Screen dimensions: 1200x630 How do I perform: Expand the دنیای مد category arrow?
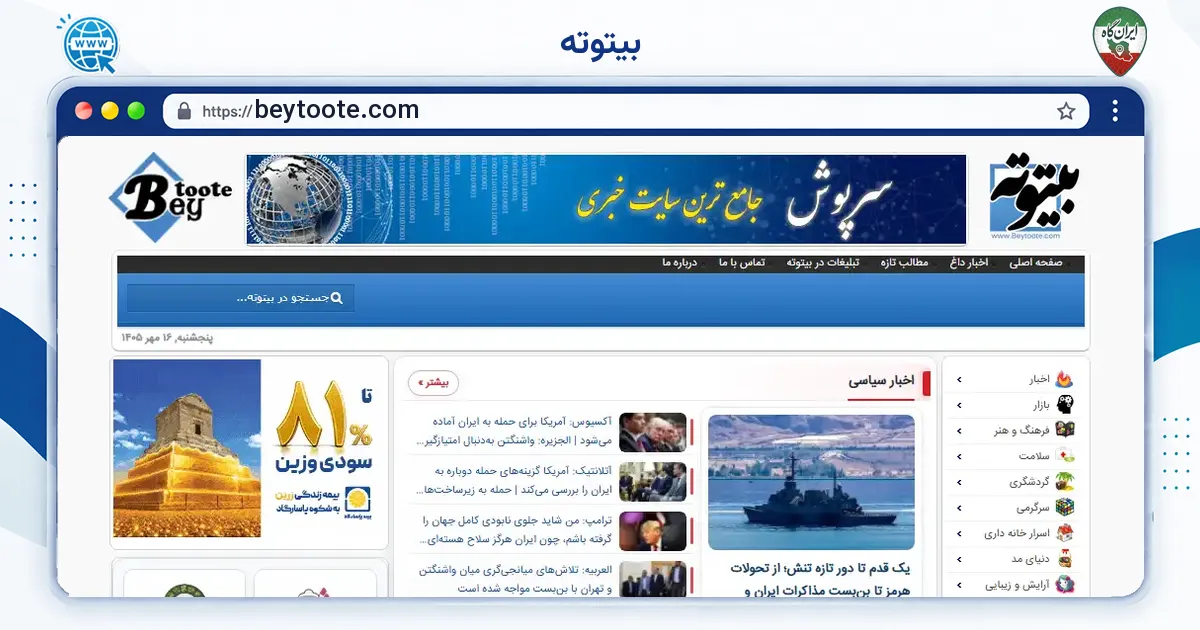959,561
